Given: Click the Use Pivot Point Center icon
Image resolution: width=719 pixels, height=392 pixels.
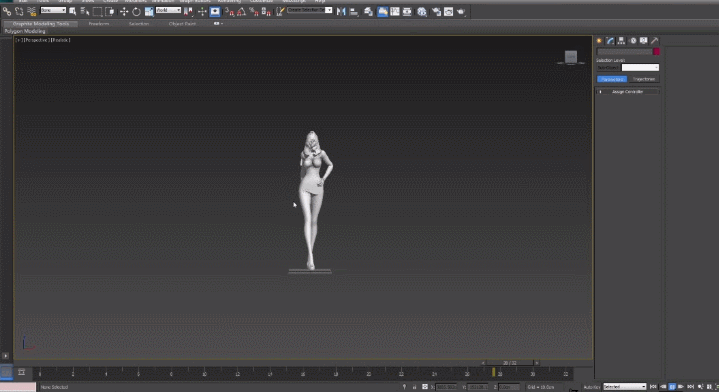Looking at the screenshot, I should 188,11.
